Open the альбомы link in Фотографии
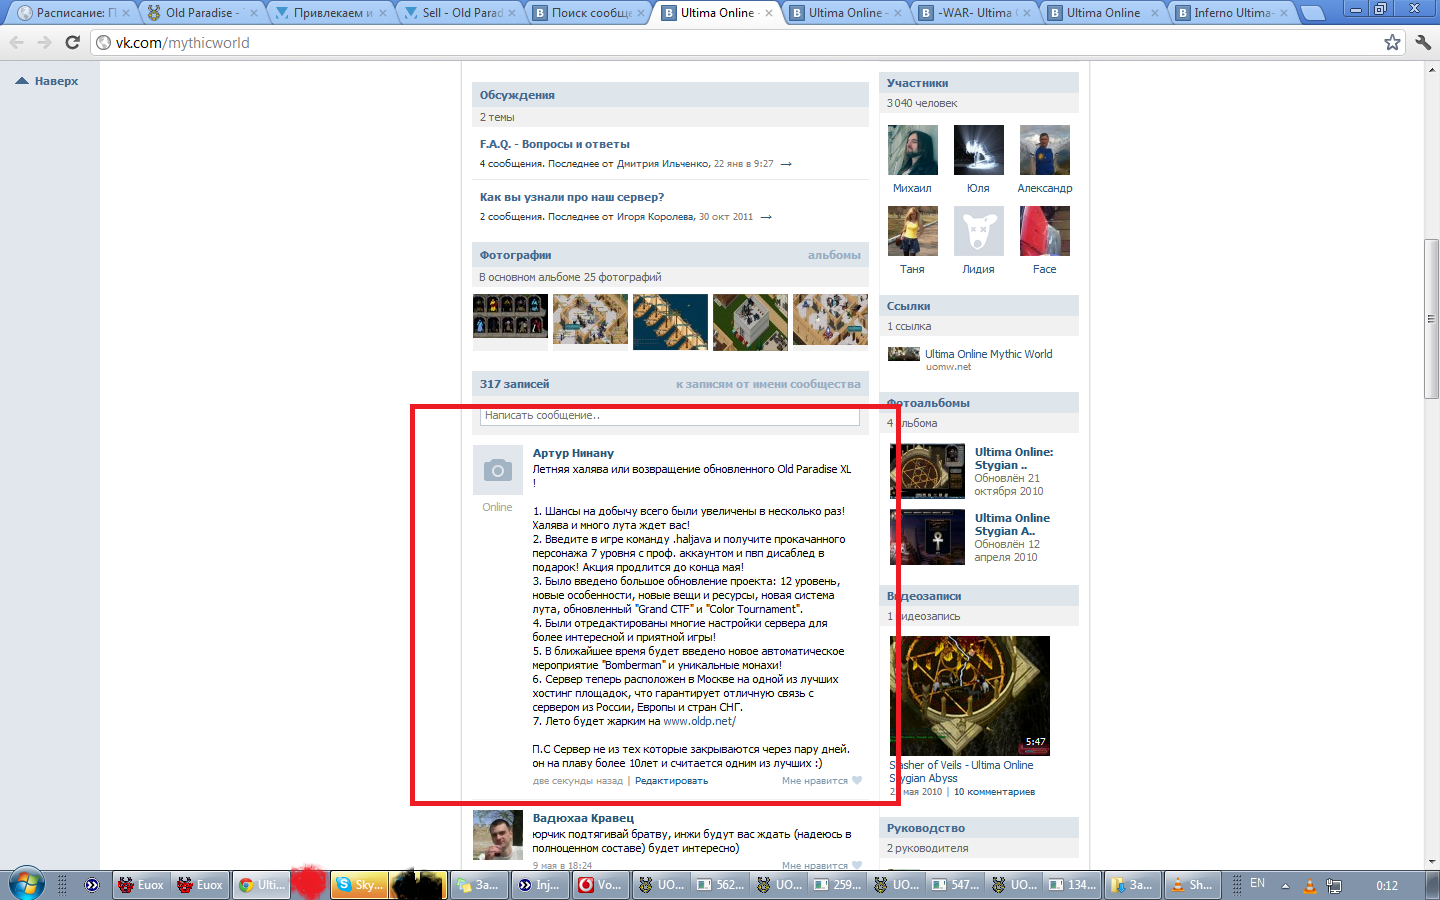This screenshot has height=900, width=1440. point(834,255)
